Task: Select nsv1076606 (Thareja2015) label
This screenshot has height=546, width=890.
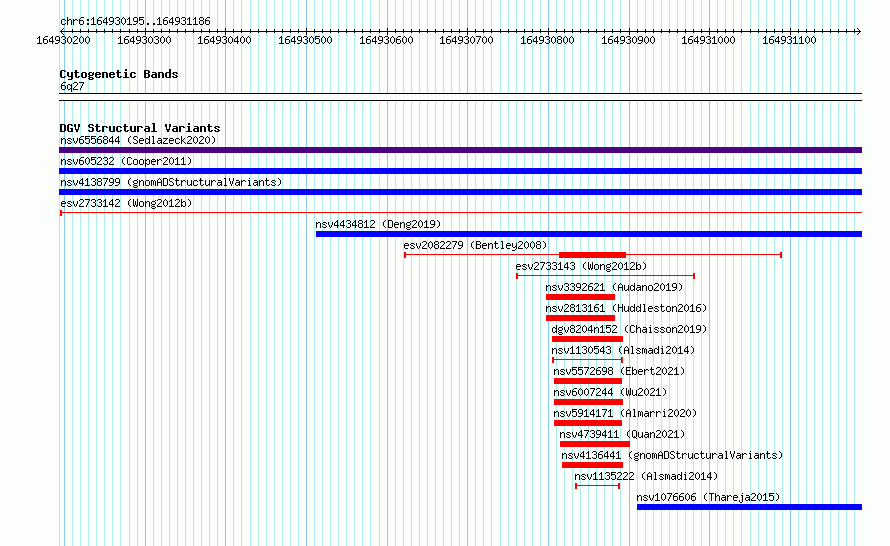Action: point(708,497)
